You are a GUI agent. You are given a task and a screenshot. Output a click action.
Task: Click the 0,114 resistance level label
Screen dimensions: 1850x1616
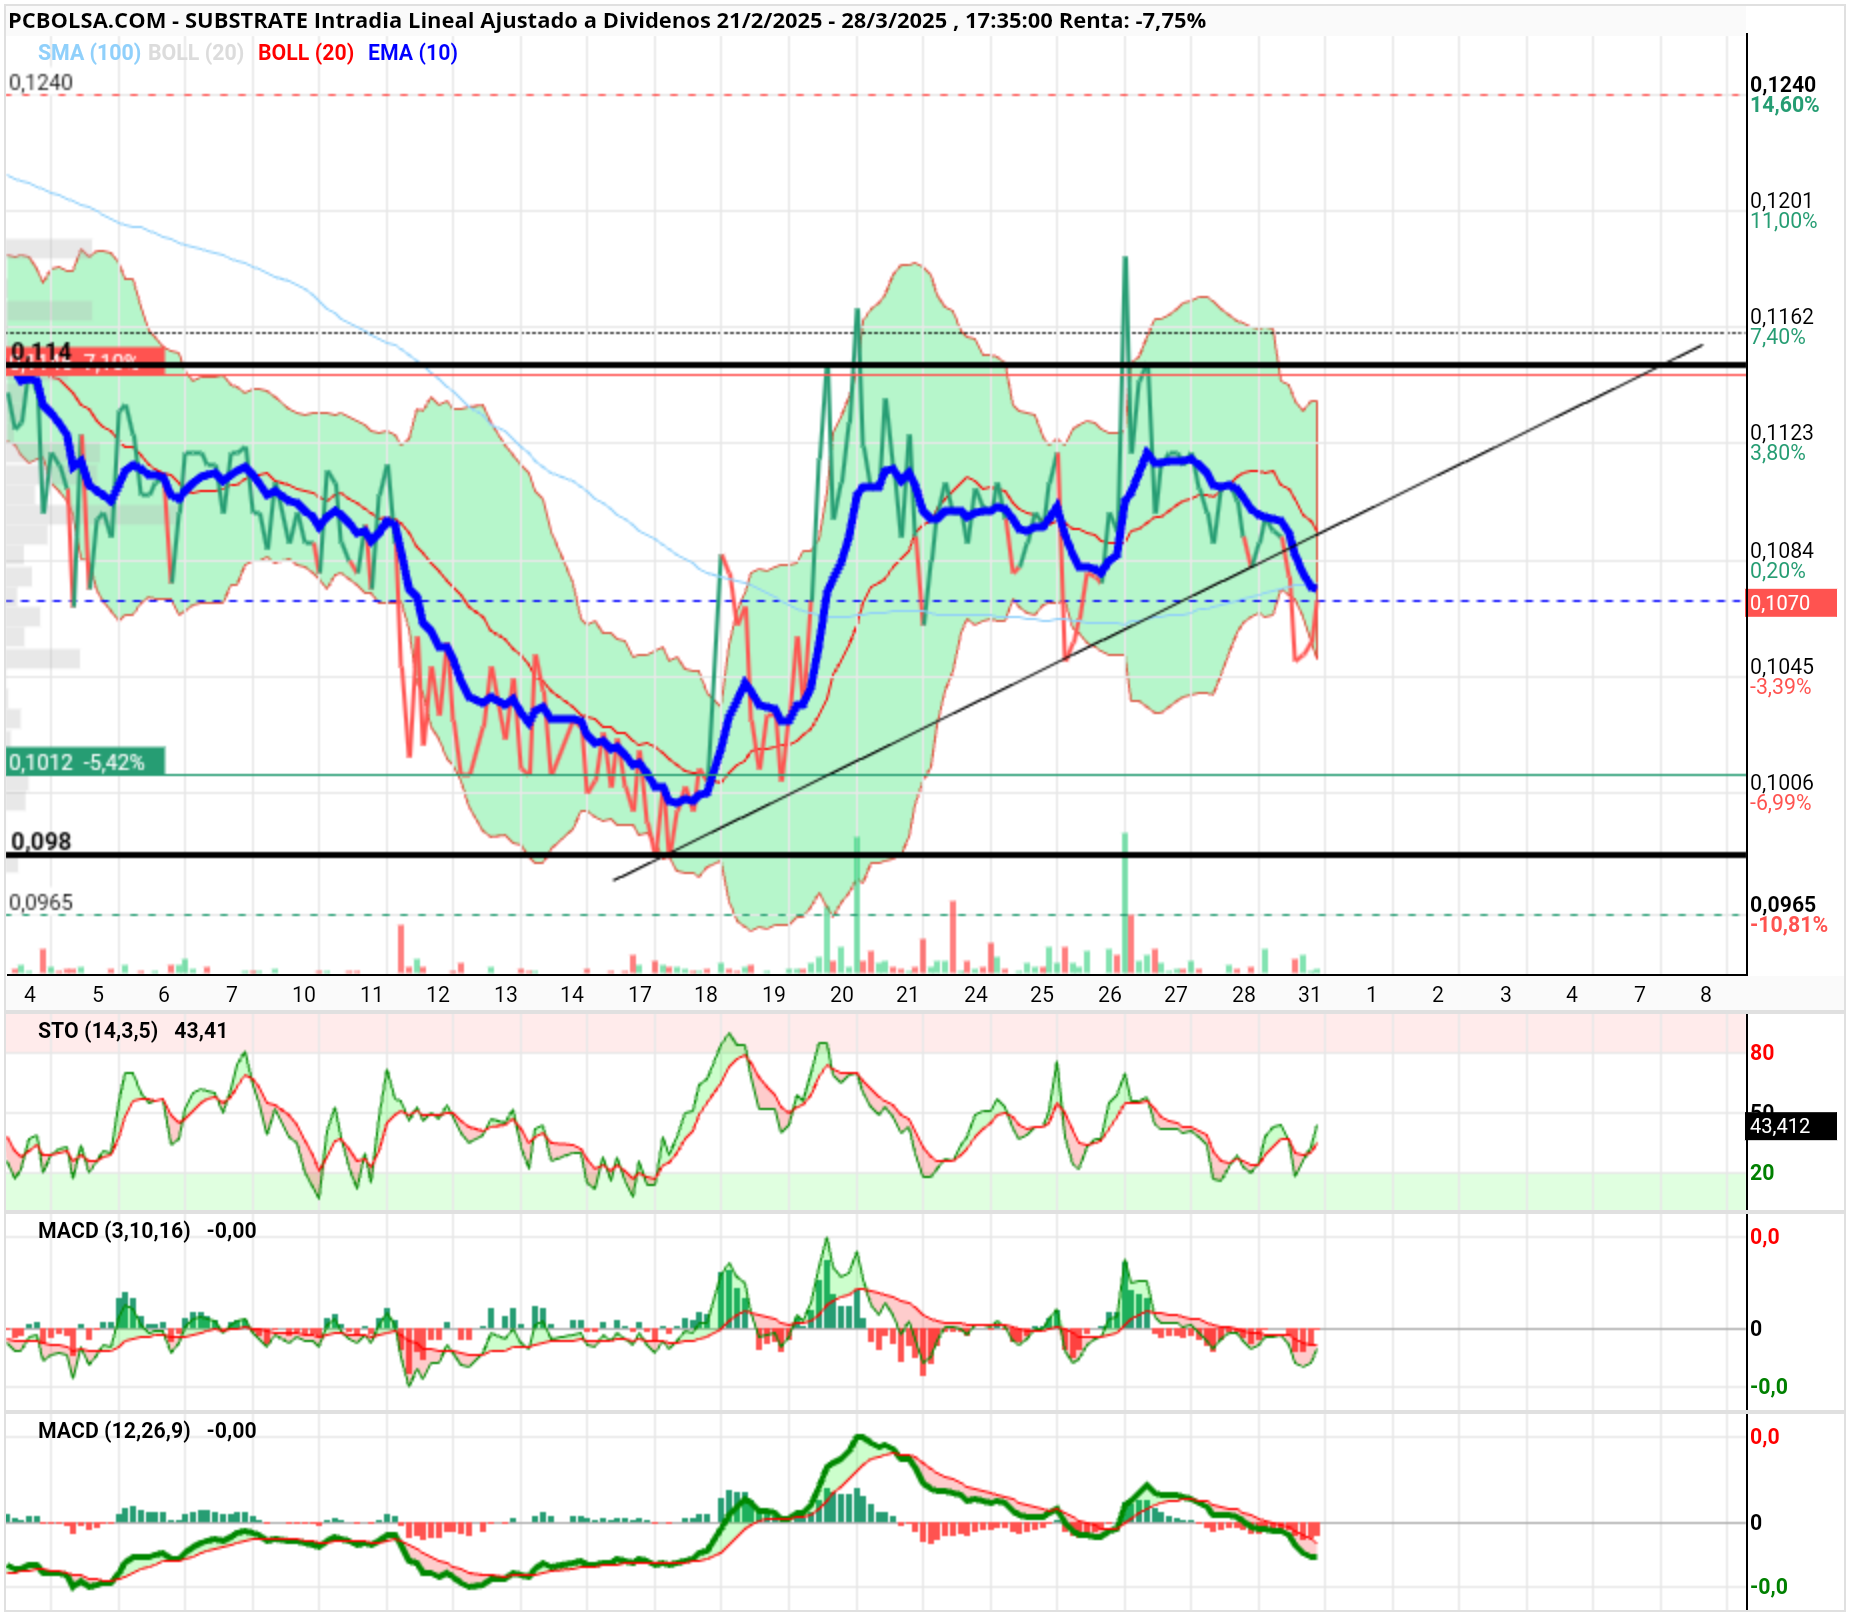pos(41,352)
